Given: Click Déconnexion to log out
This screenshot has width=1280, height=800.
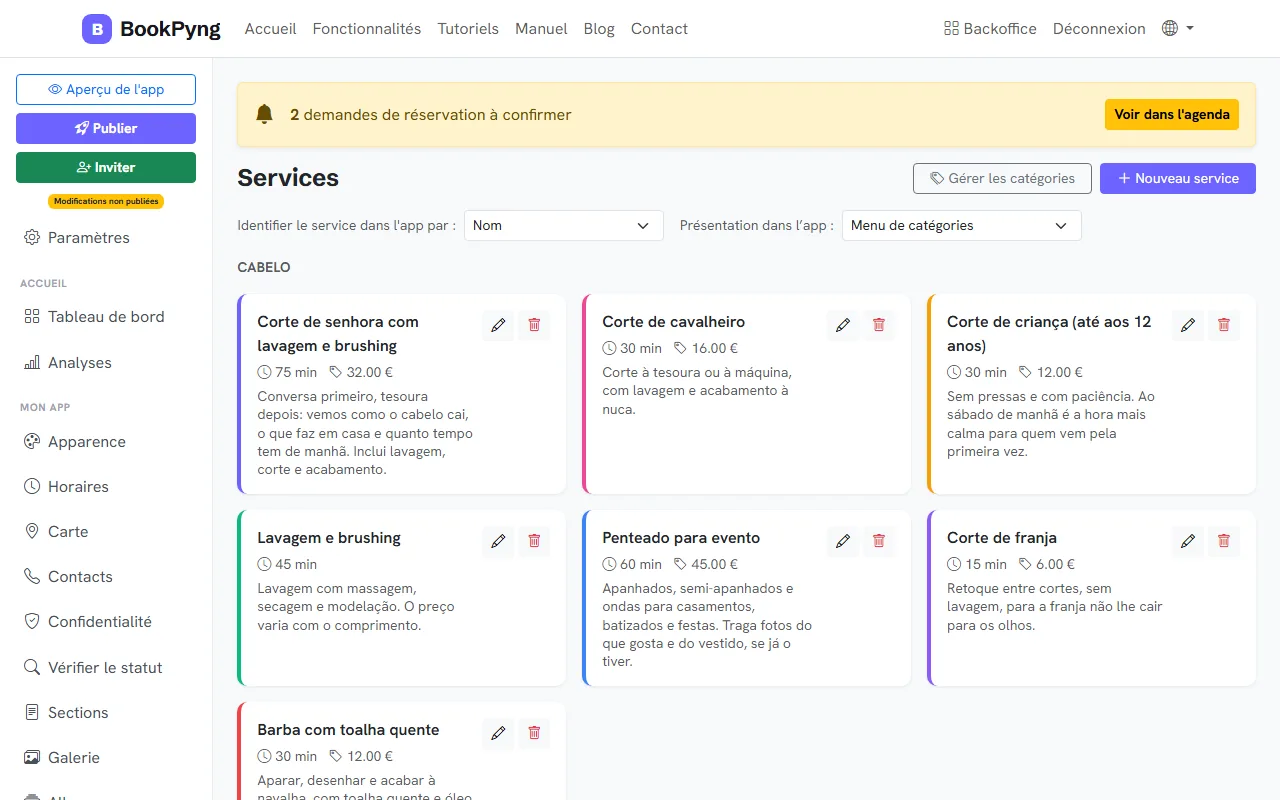Looking at the screenshot, I should pos(1099,29).
